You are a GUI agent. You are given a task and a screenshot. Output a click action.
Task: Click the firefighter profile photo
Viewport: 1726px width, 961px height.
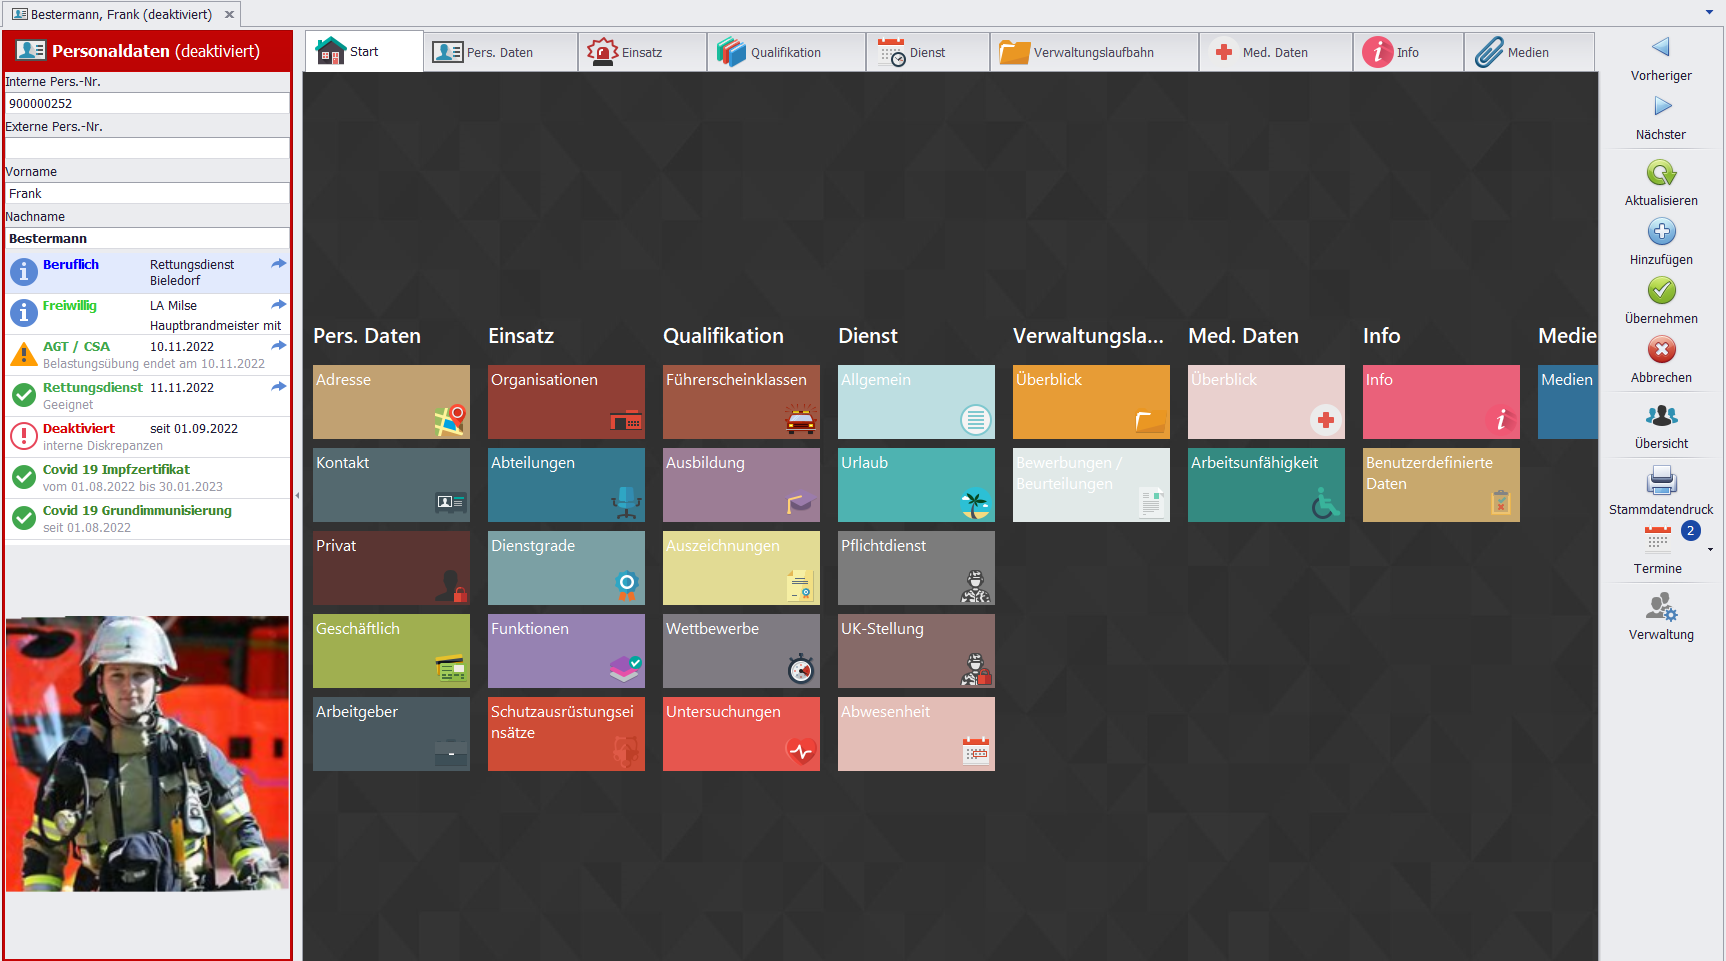(x=147, y=753)
